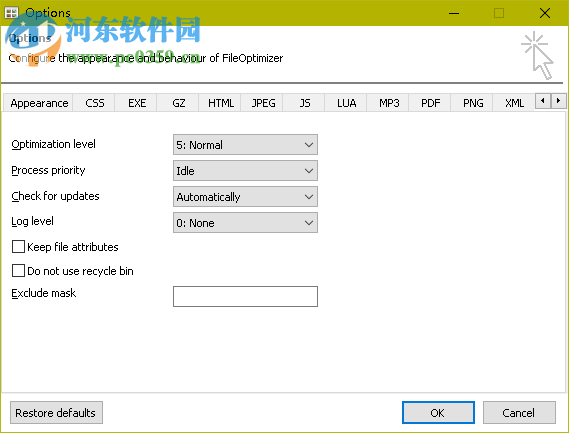This screenshot has height=433, width=569.
Task: Go to the JS tab
Action: point(304,103)
